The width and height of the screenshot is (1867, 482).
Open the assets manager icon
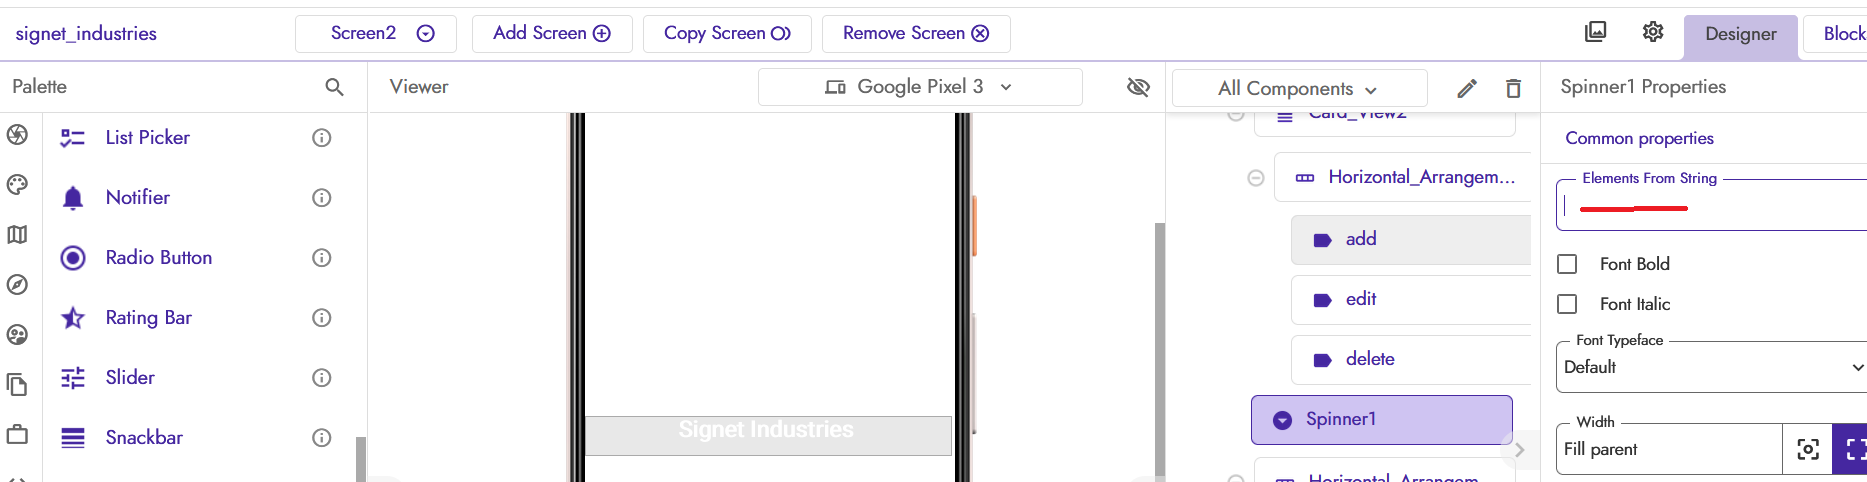1596,32
